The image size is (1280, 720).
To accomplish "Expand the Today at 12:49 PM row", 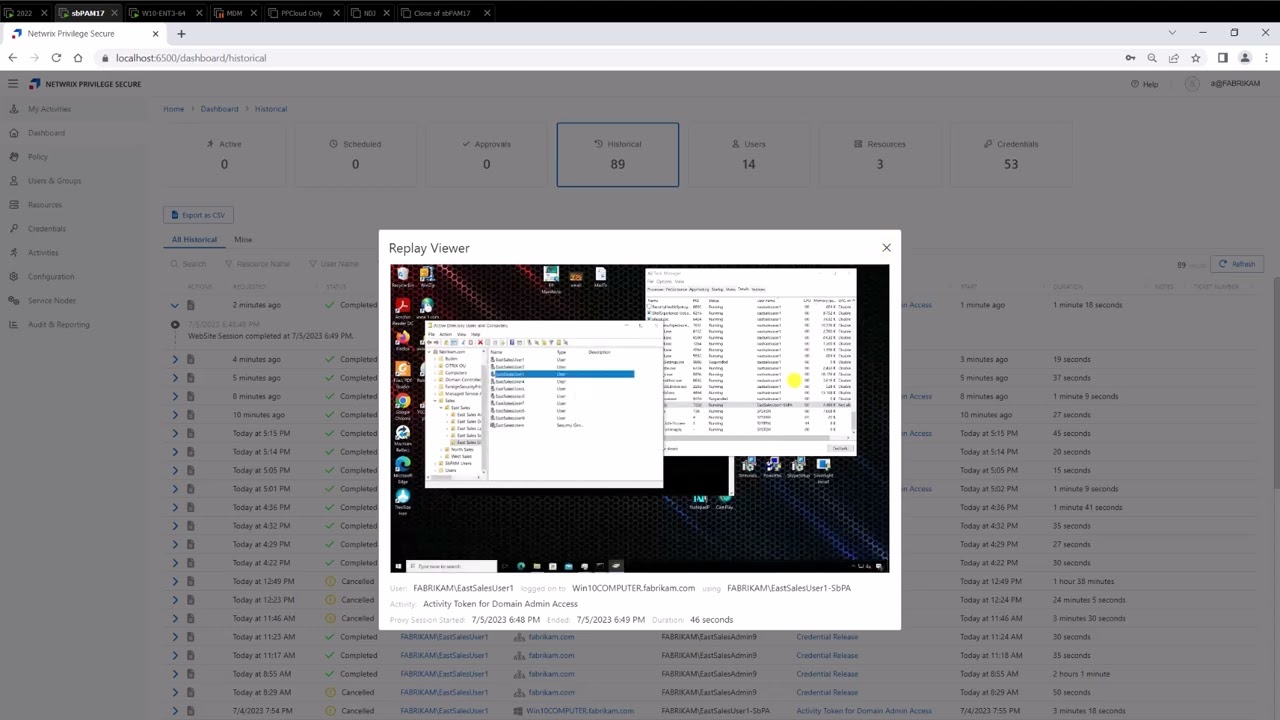I will [175, 581].
